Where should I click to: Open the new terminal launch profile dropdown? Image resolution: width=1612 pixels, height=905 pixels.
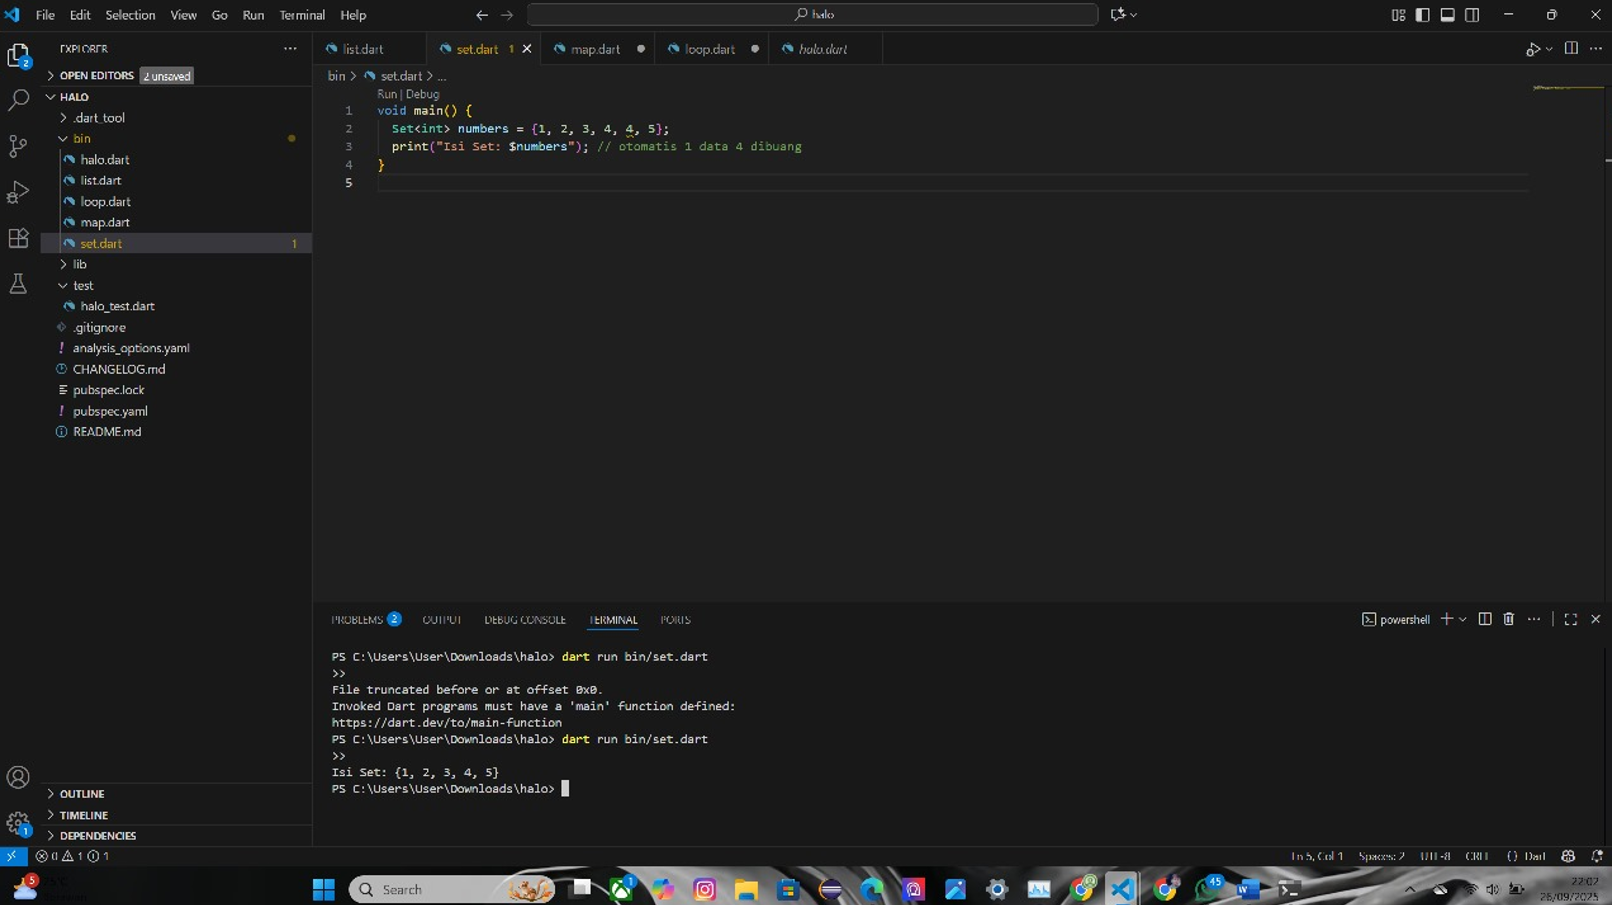tap(1463, 619)
